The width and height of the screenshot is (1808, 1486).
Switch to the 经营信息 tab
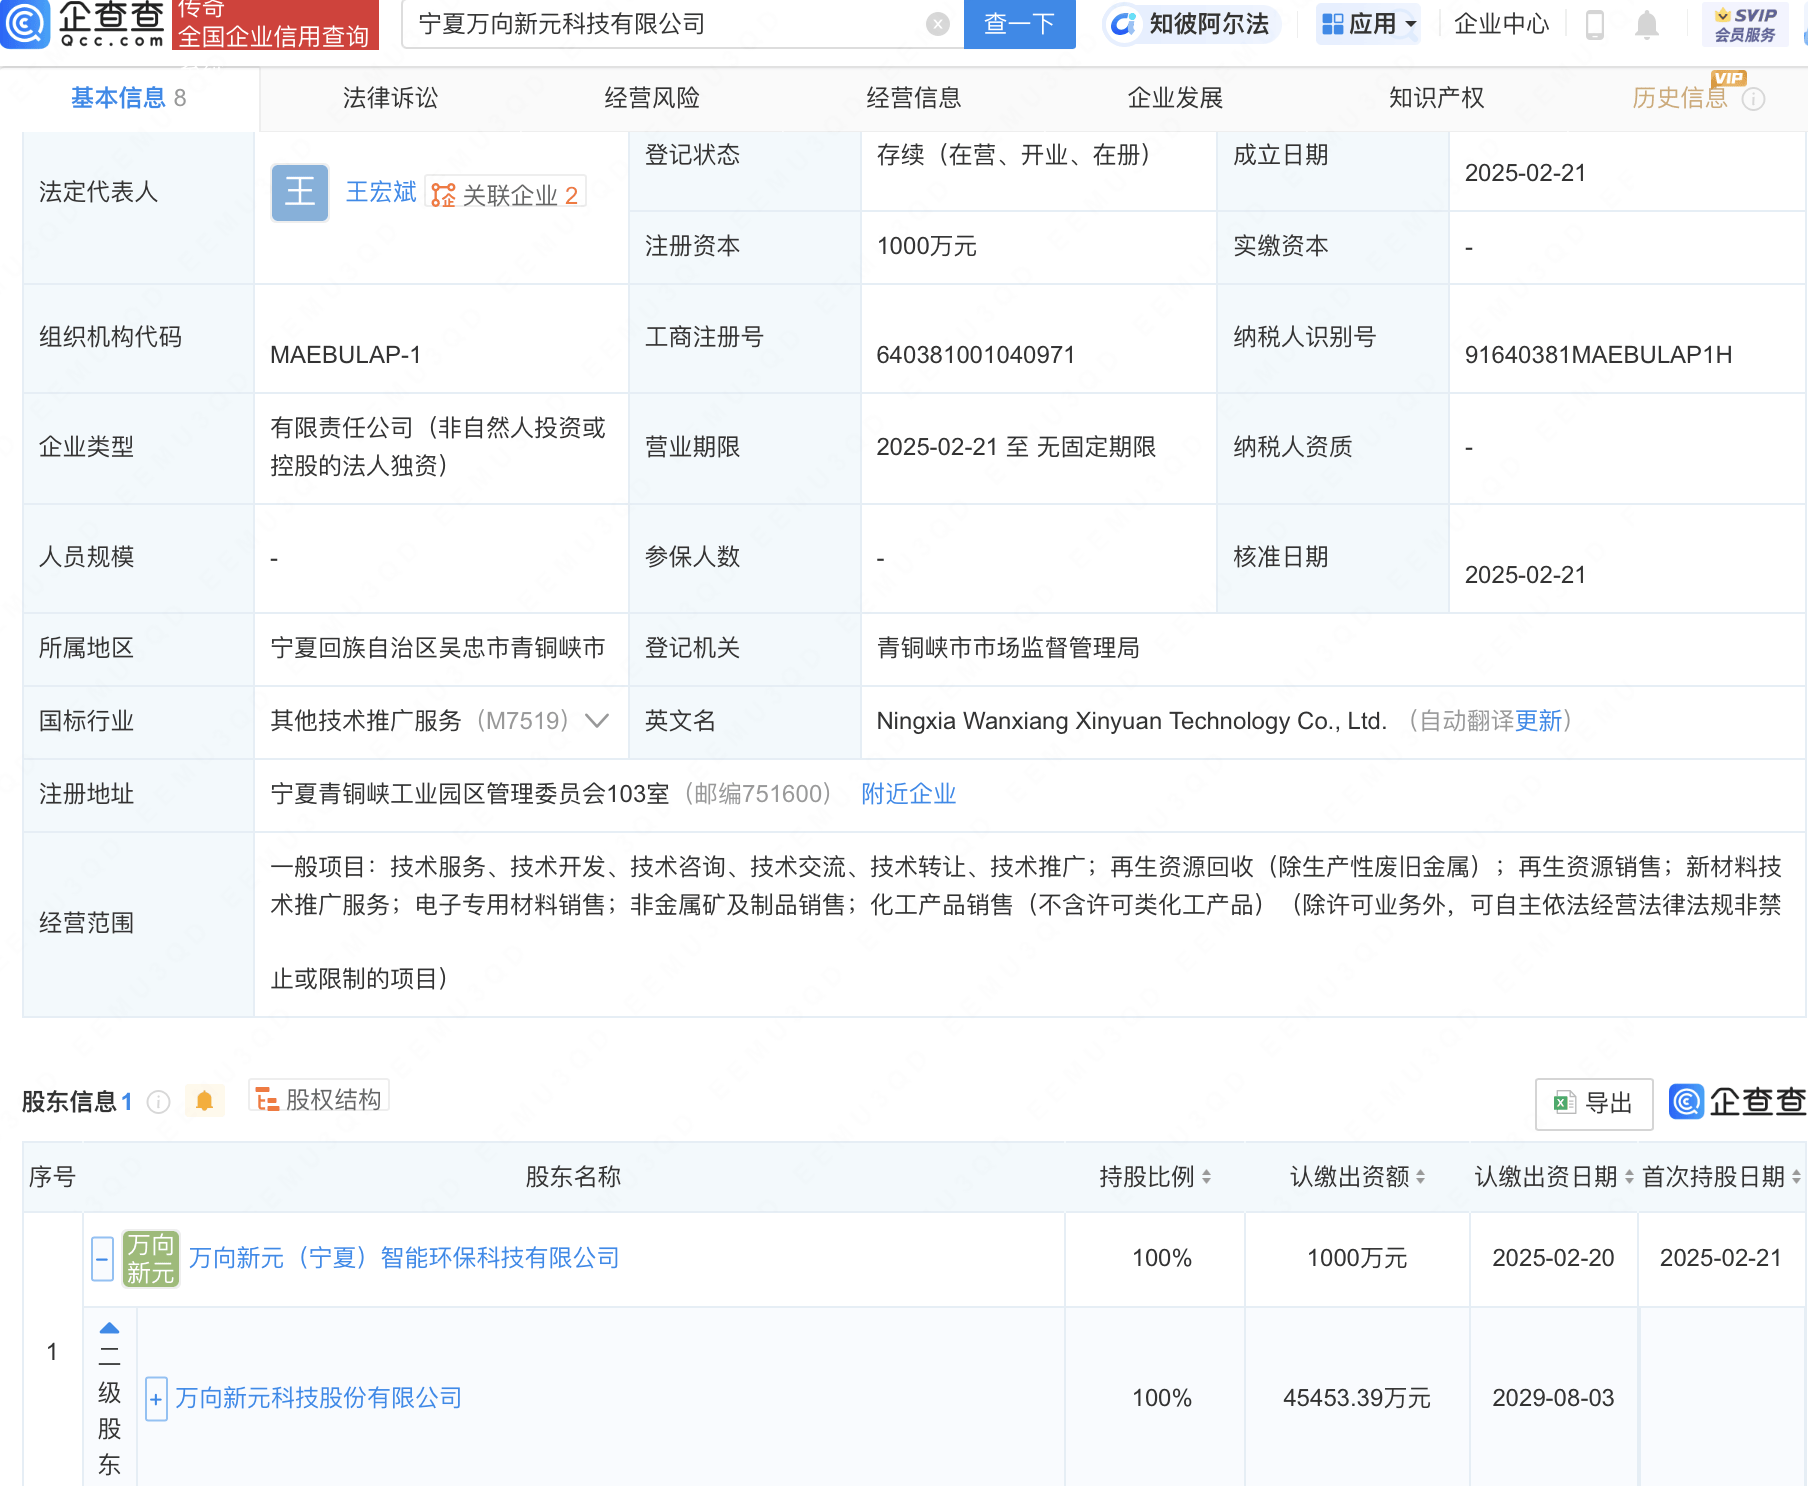913,98
